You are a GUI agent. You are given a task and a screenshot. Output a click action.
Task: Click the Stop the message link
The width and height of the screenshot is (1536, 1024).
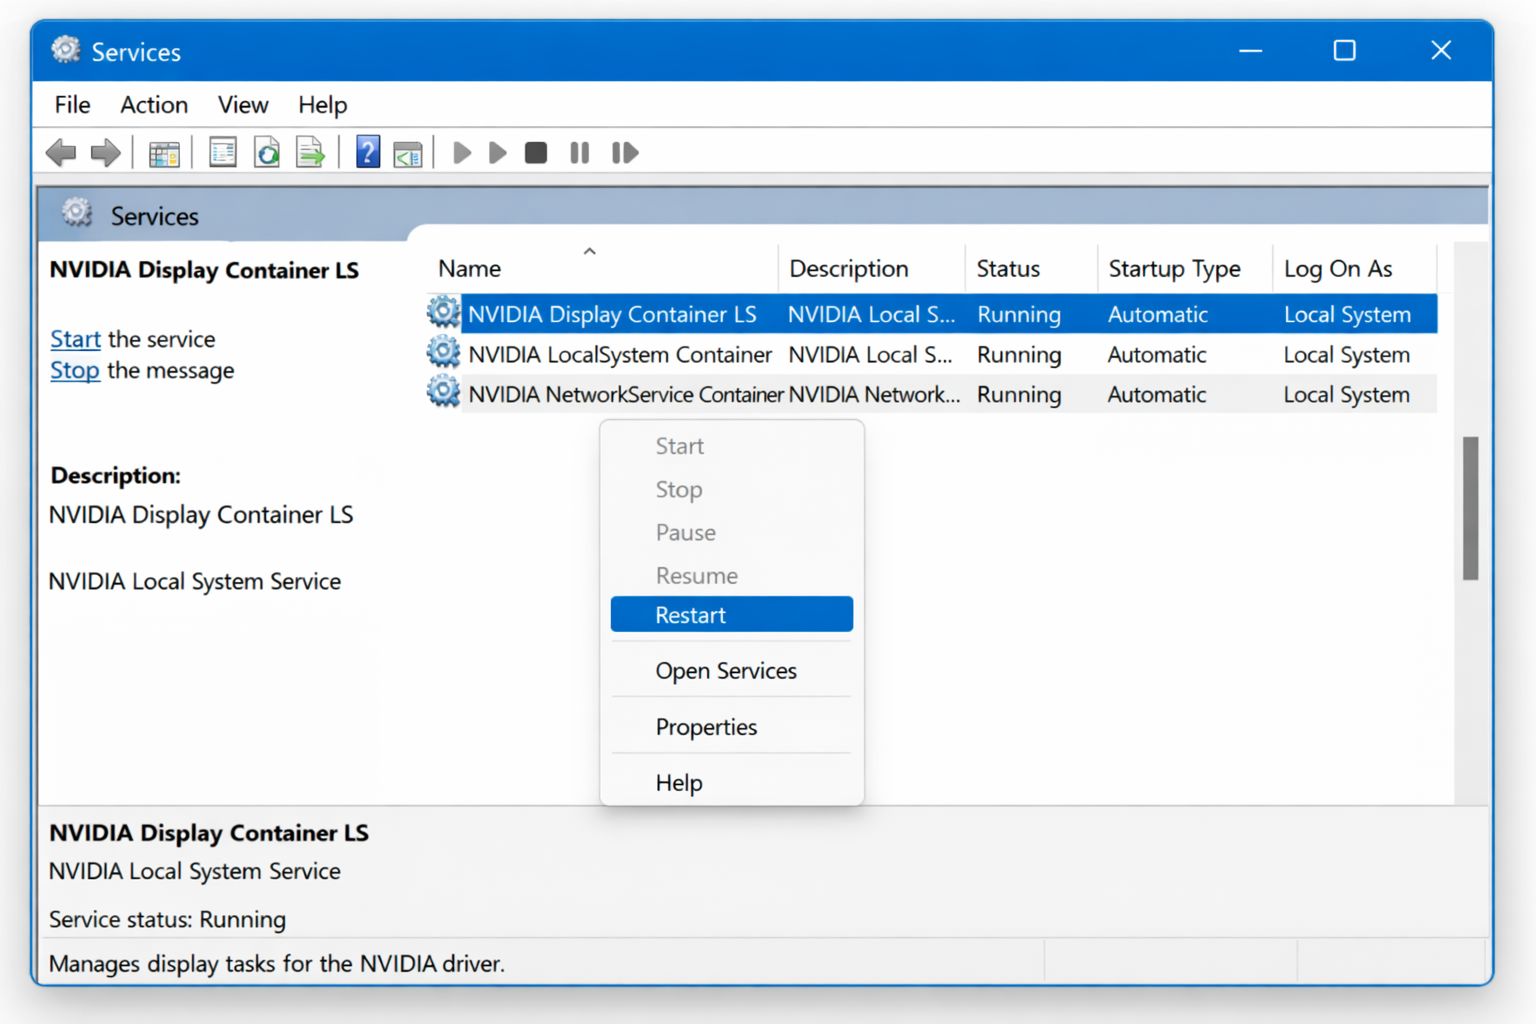click(x=75, y=370)
